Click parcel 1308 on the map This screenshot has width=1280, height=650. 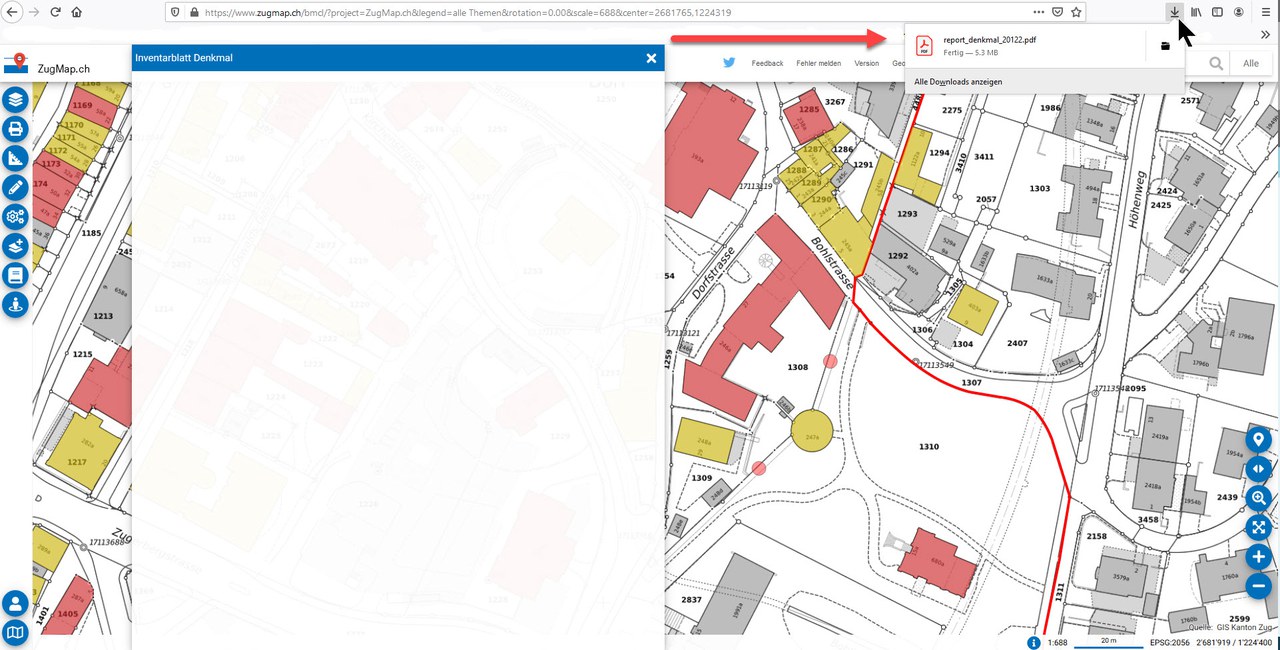(x=797, y=368)
